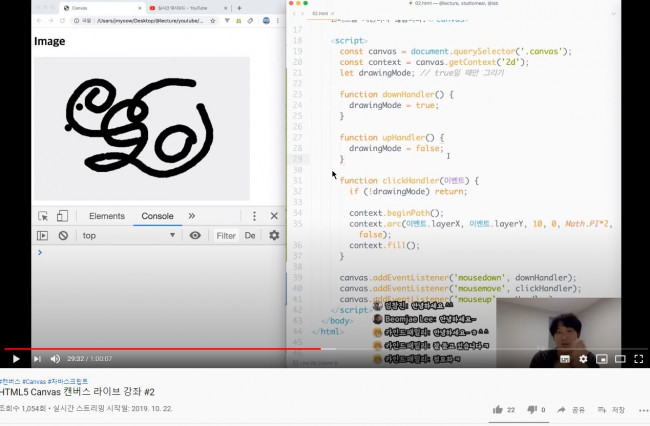This screenshot has height=426, width=650.
Task: Play the YouTube video
Action: point(16,359)
